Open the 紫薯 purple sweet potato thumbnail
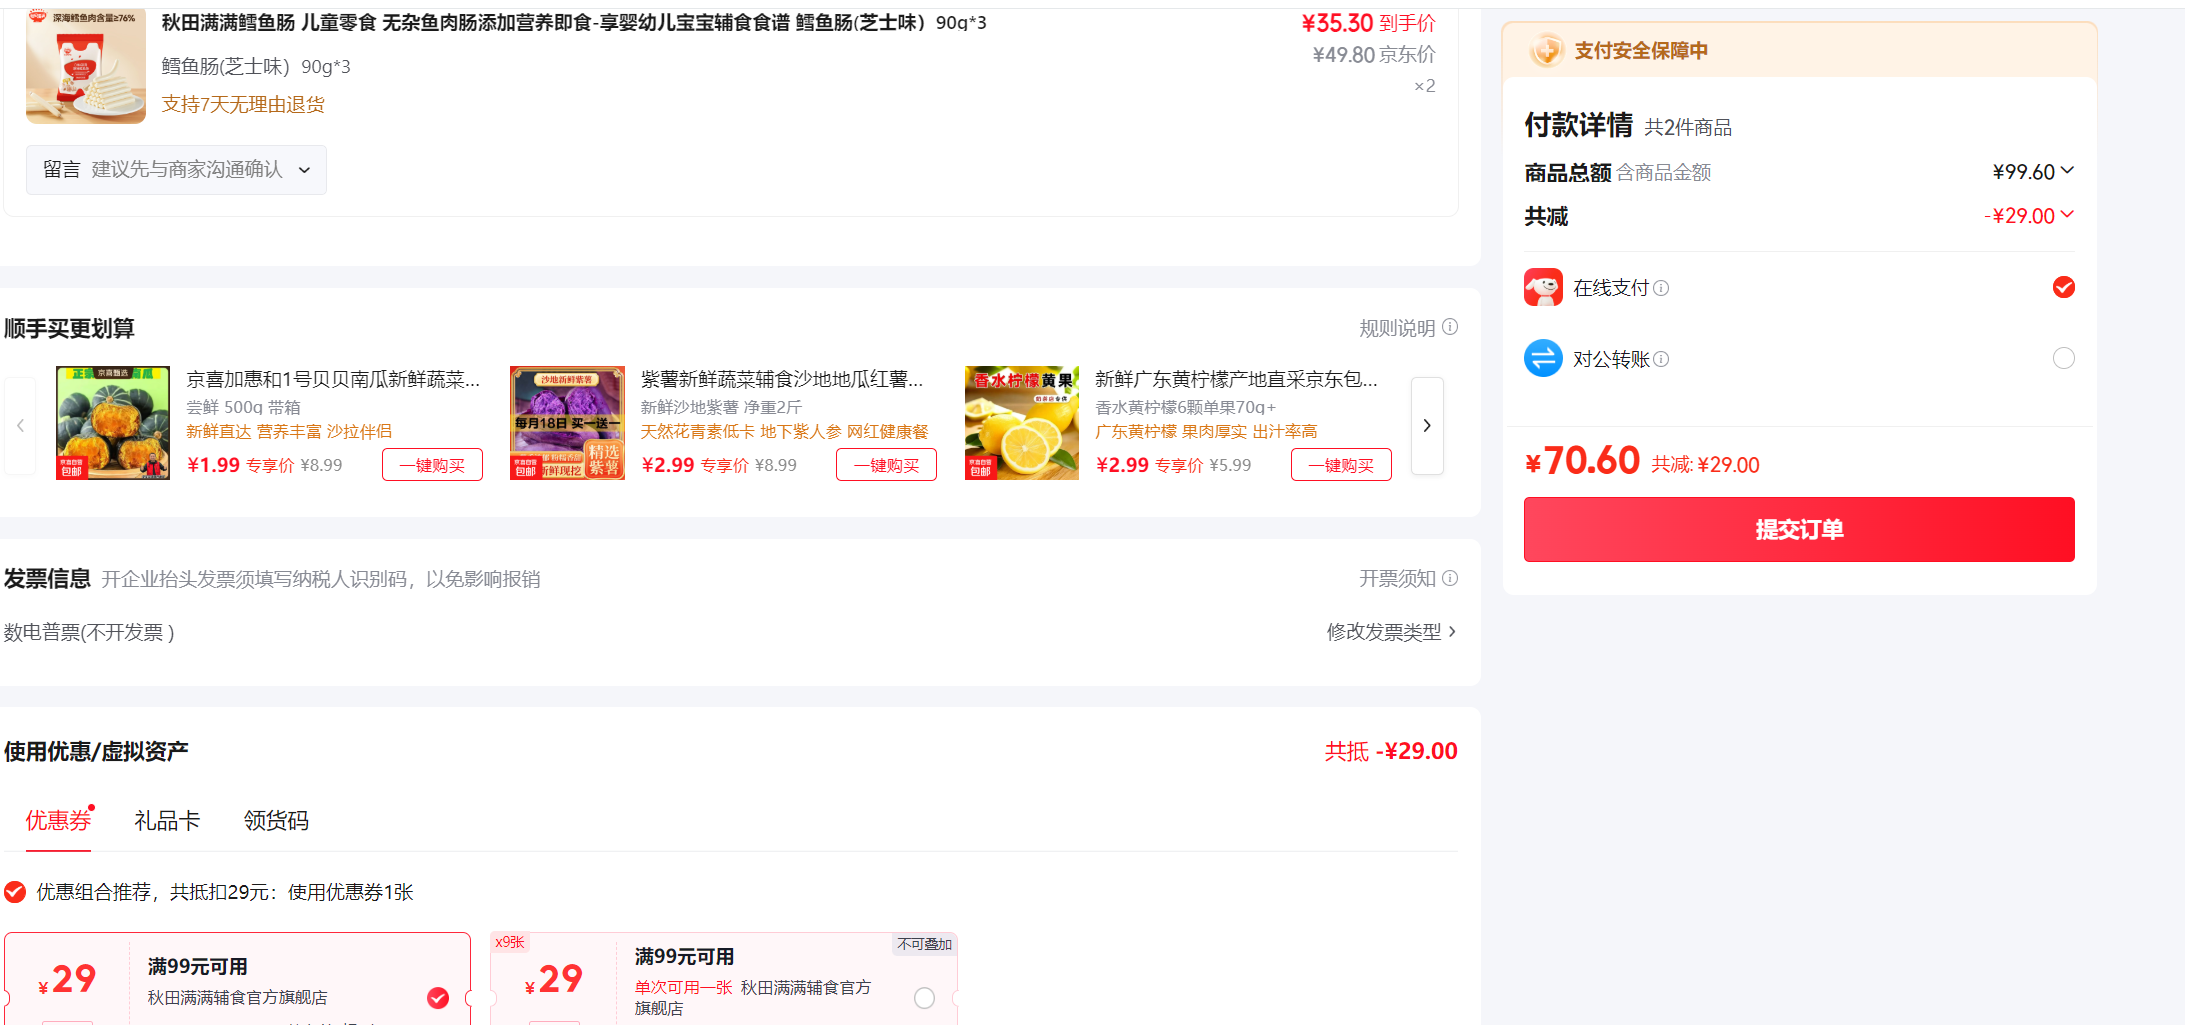 point(567,423)
